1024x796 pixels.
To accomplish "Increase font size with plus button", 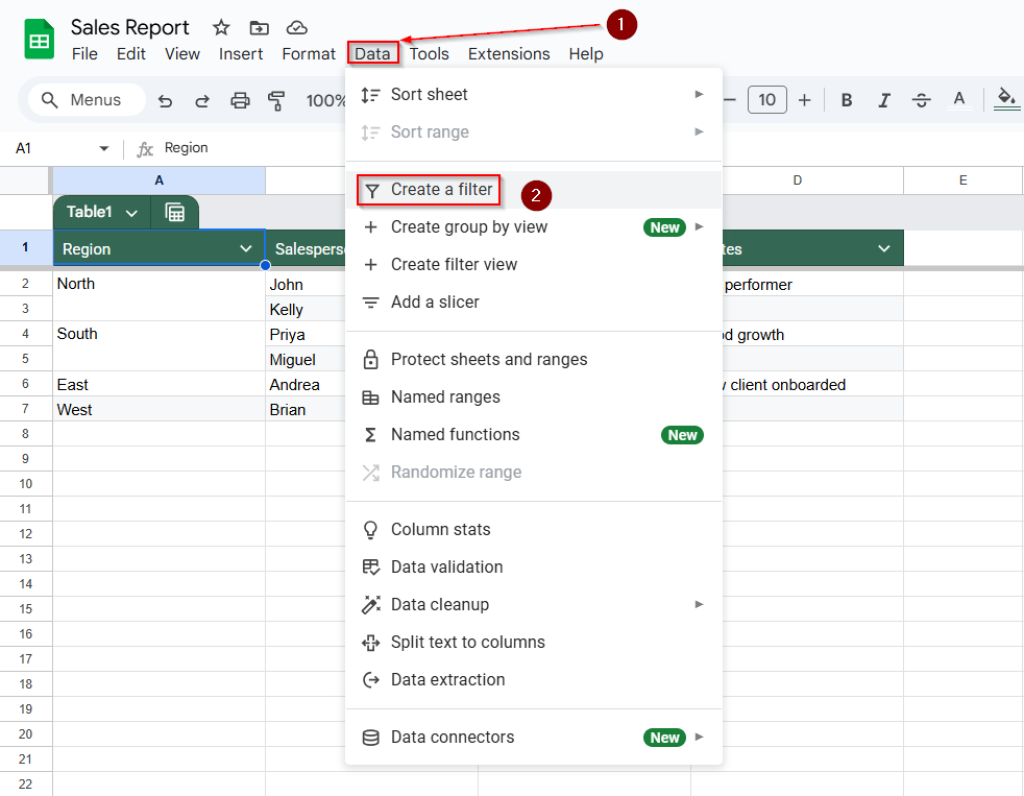I will tap(803, 100).
